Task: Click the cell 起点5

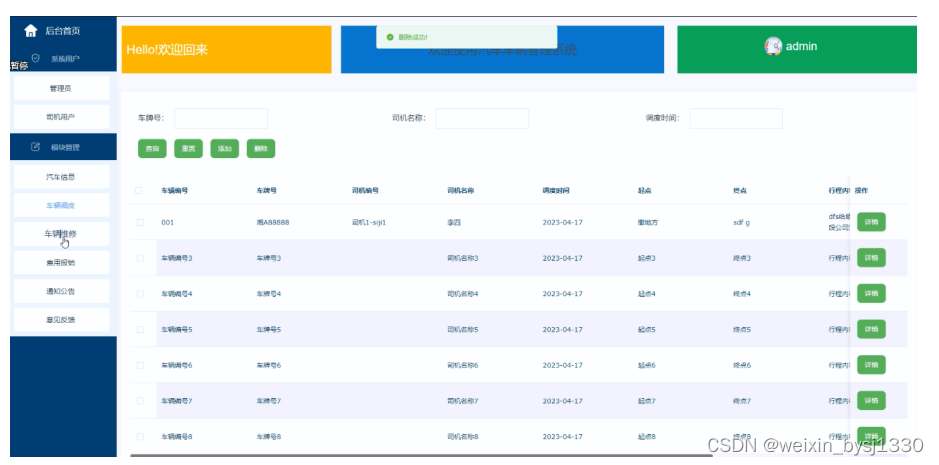Action: point(647,330)
